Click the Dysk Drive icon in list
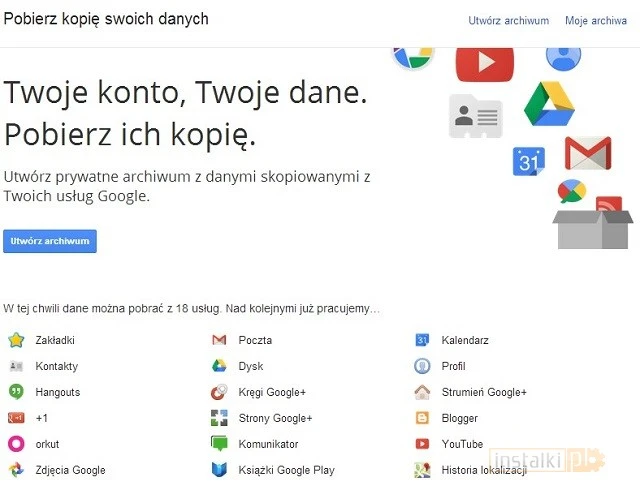The width and height of the screenshot is (640, 503). click(x=219, y=366)
